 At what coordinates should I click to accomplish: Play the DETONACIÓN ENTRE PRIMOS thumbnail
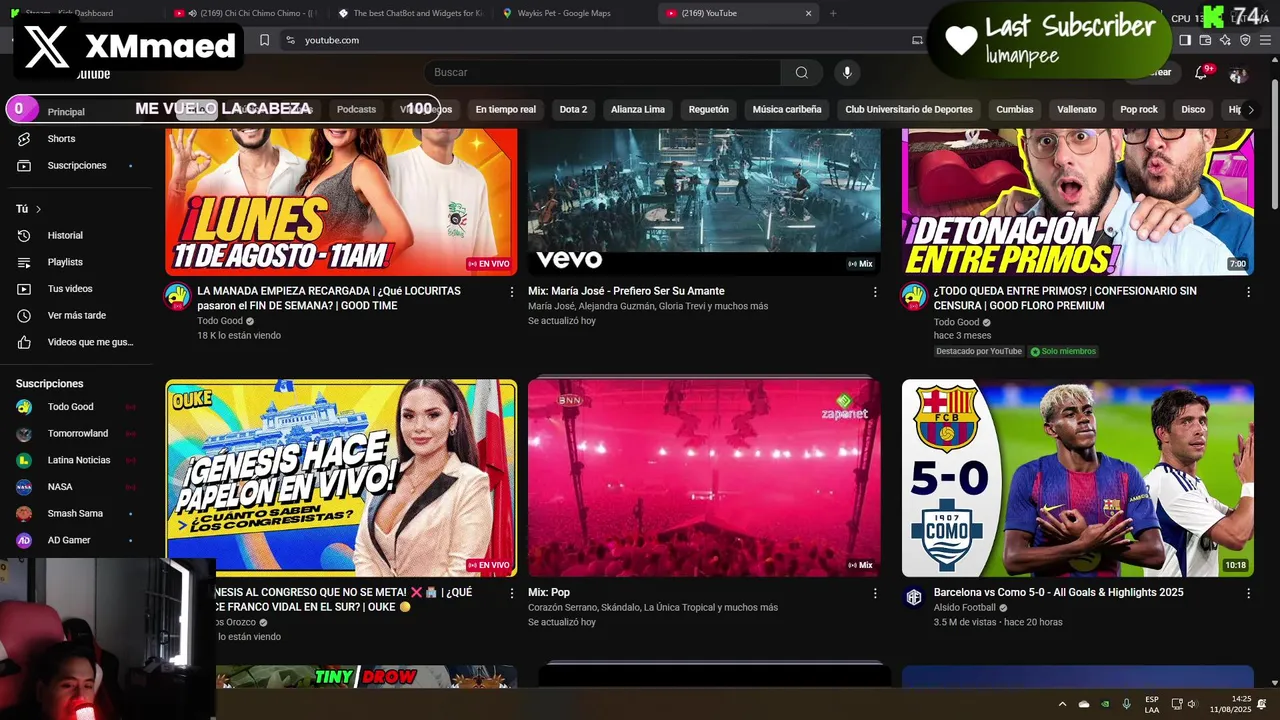tap(1078, 201)
